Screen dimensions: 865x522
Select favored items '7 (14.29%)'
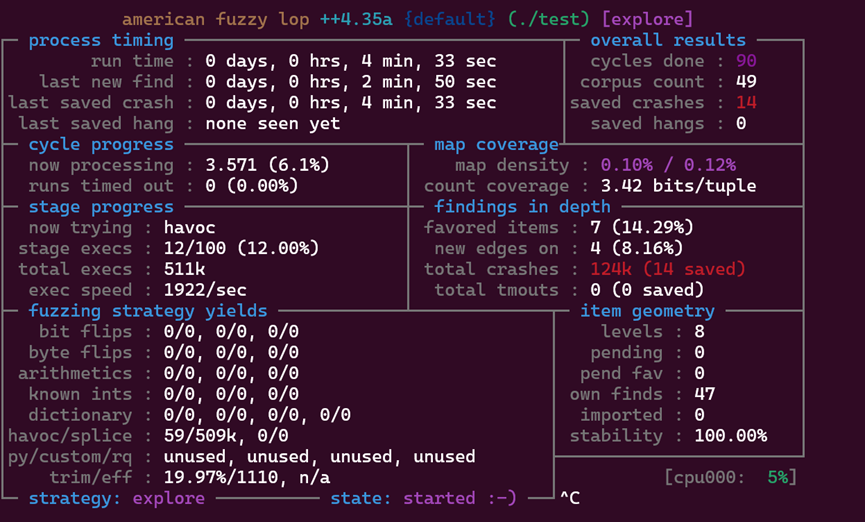click(642, 228)
